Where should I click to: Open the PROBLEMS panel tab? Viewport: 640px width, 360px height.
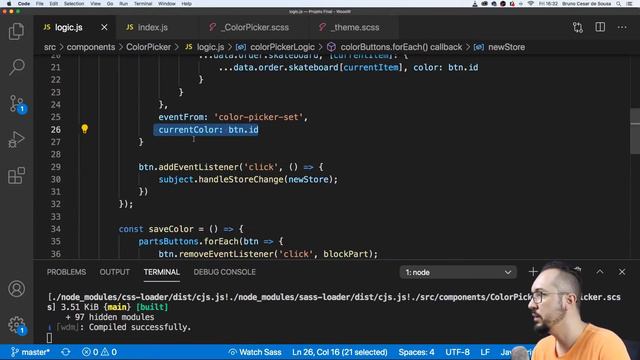[x=66, y=272]
